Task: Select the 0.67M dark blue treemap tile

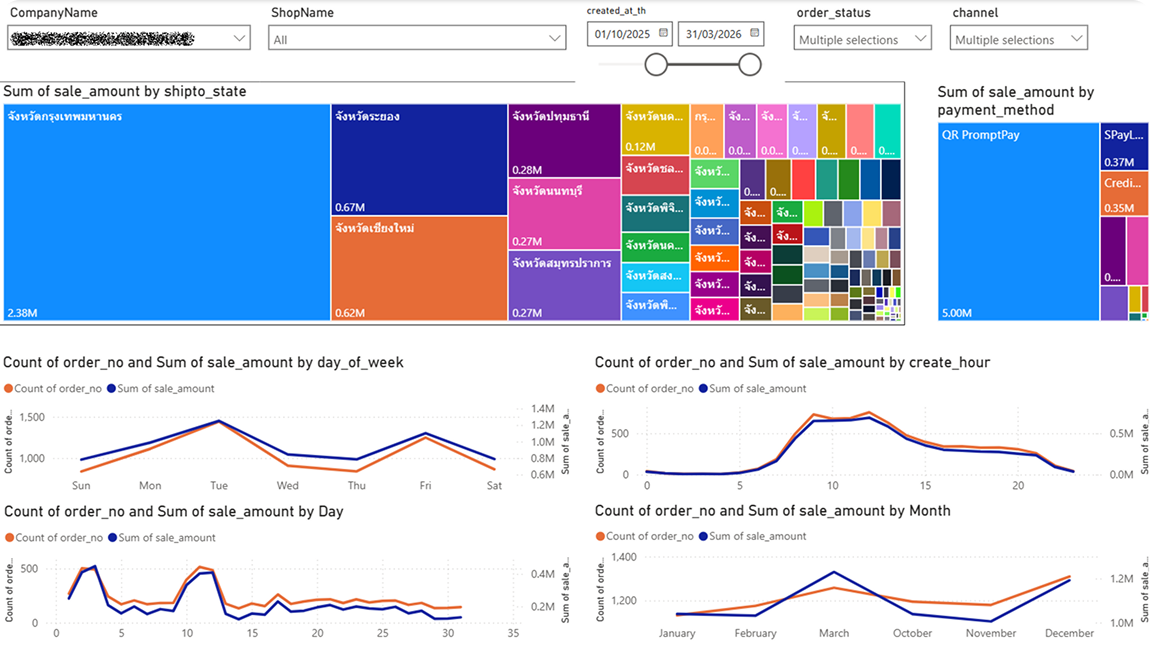Action: pos(419,159)
